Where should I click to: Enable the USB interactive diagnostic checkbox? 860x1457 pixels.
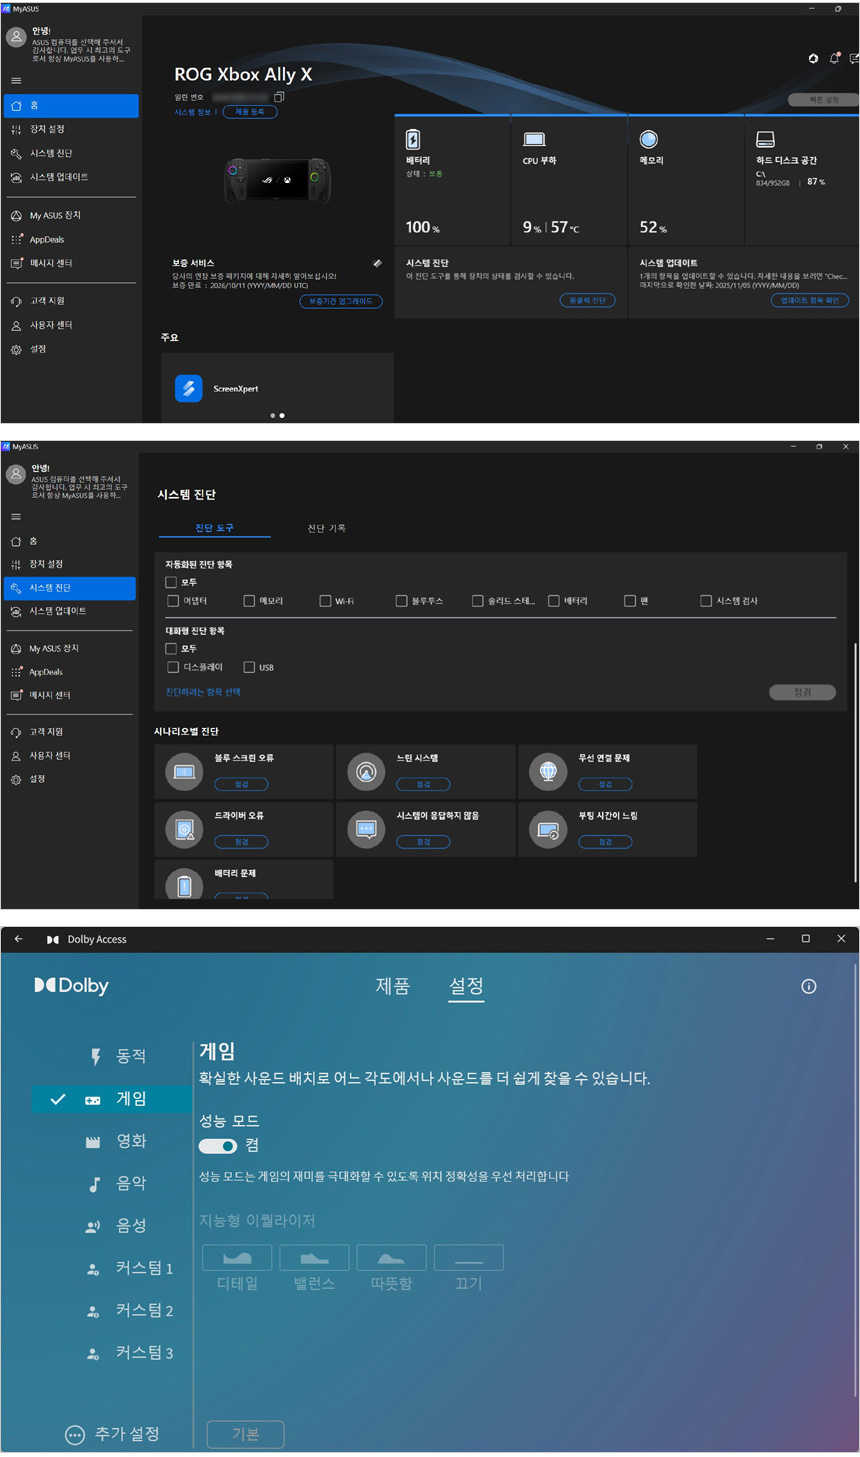[x=249, y=667]
